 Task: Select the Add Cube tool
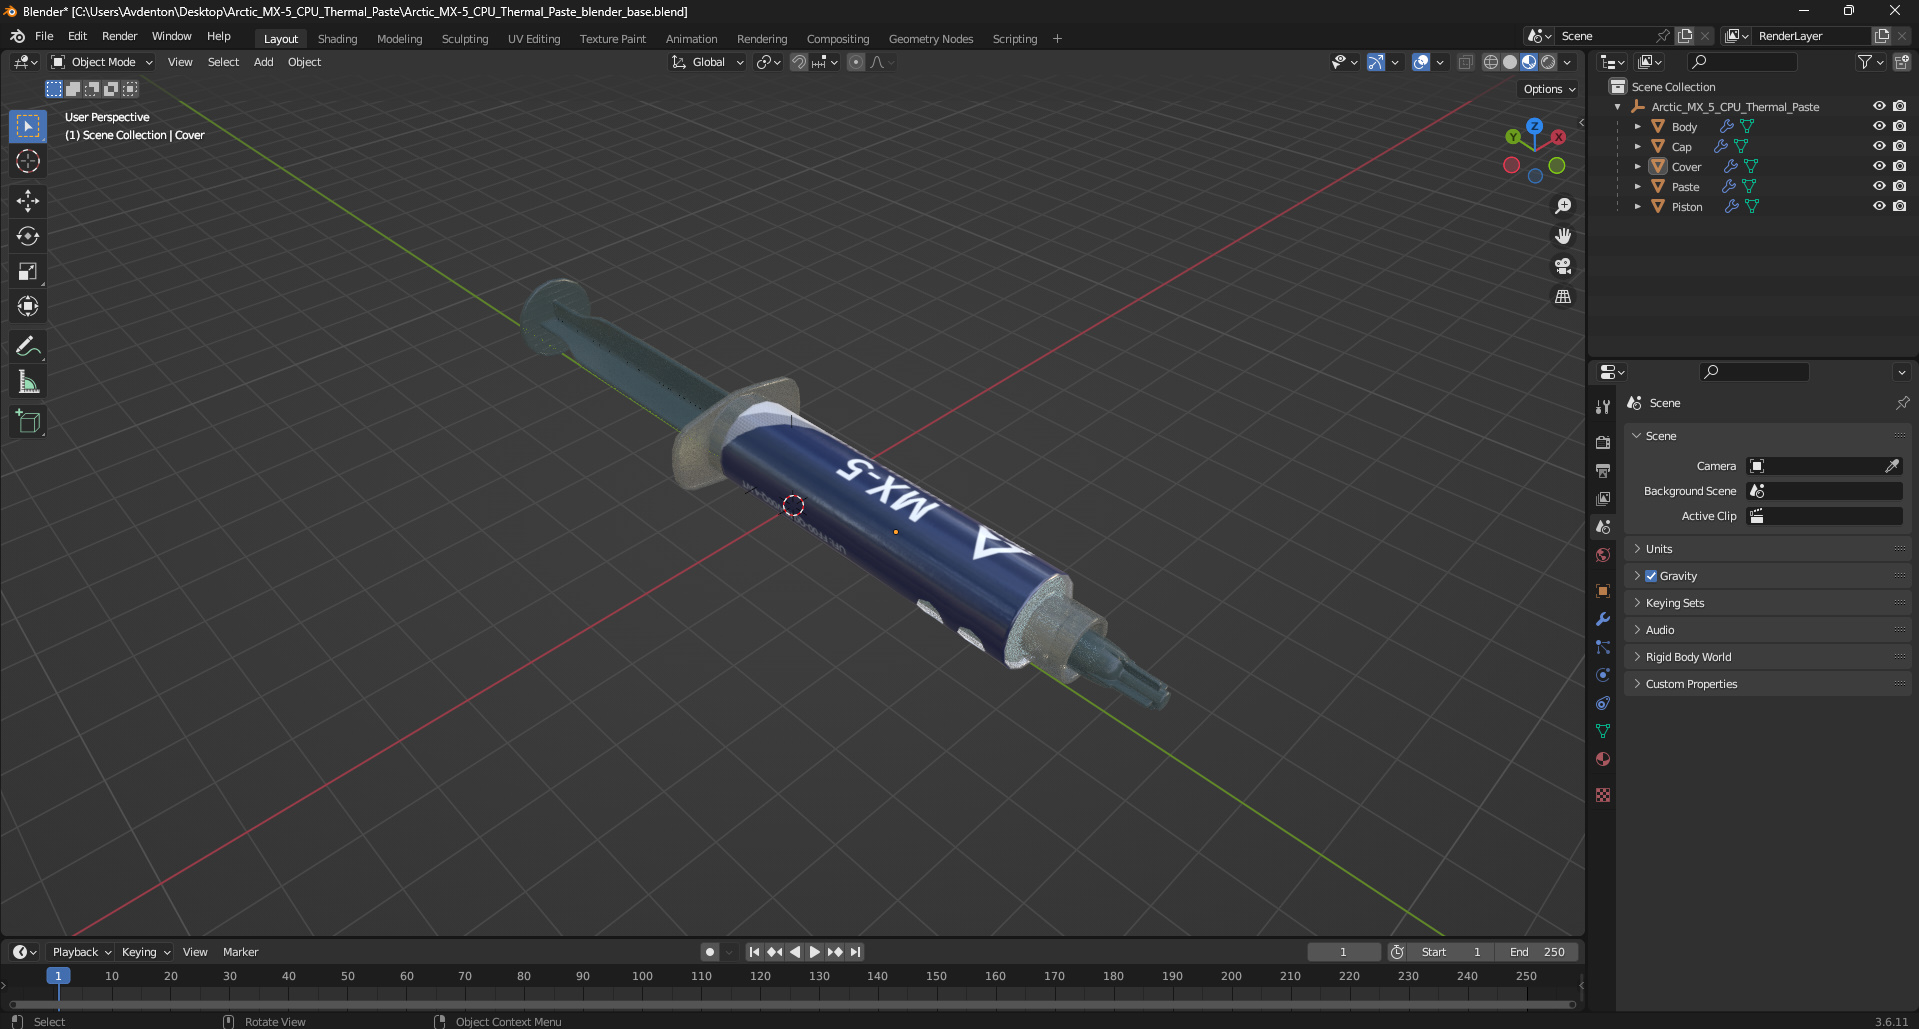pyautogui.click(x=28, y=421)
